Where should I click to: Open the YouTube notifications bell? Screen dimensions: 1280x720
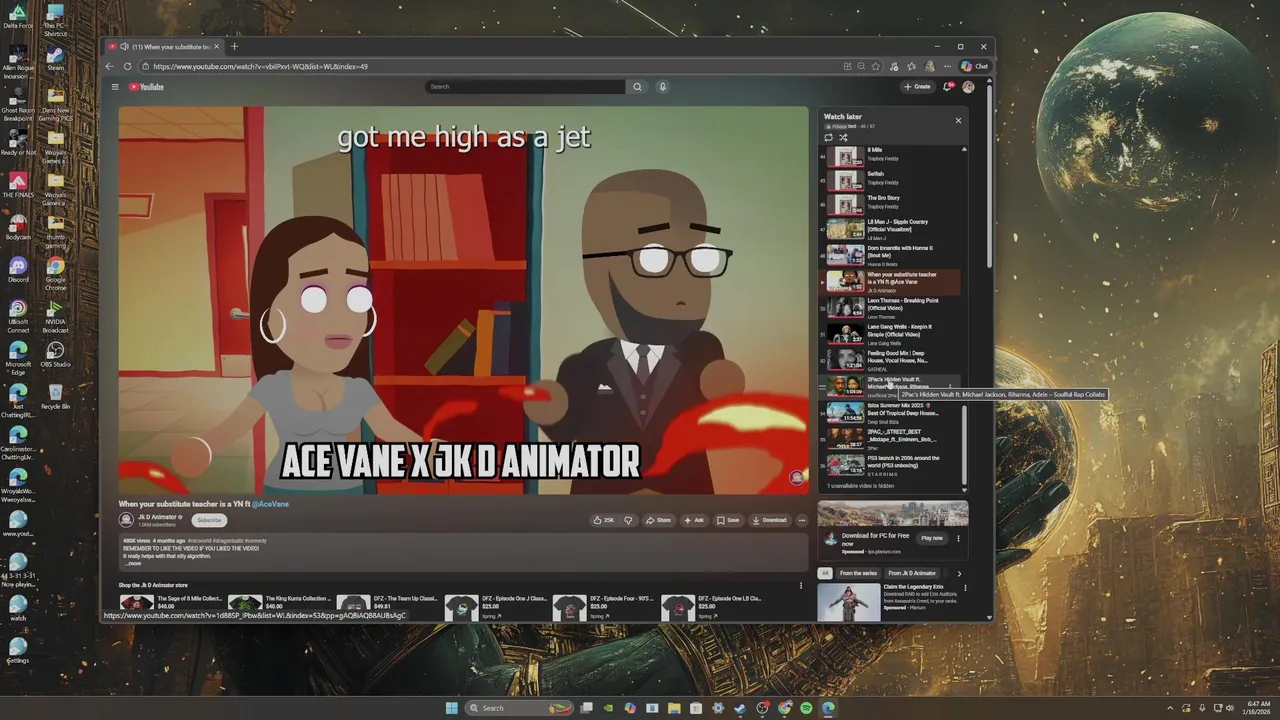coord(947,87)
